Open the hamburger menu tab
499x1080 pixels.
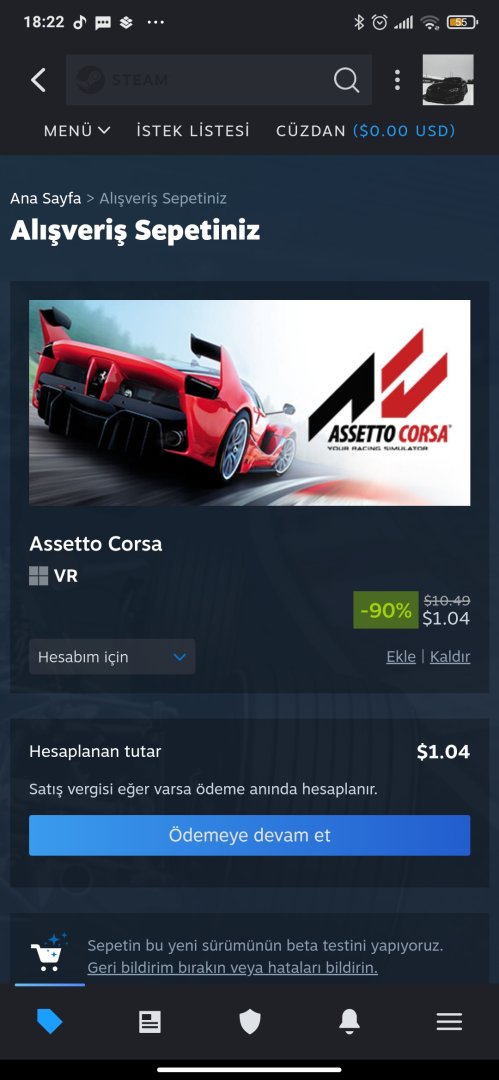[449, 1021]
